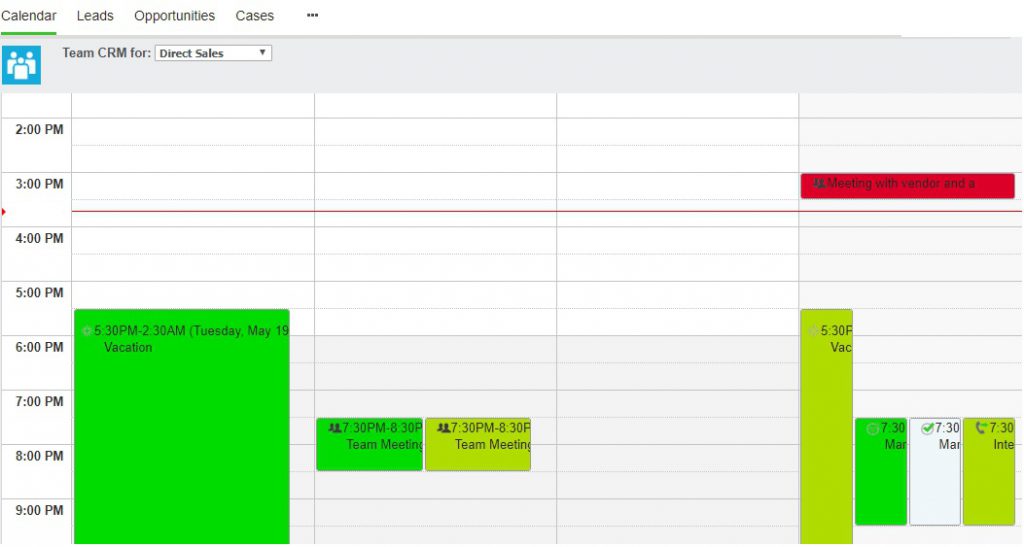The image size is (1024, 547).
Task: Open the dark green Team Meeting event
Action: coord(370,444)
